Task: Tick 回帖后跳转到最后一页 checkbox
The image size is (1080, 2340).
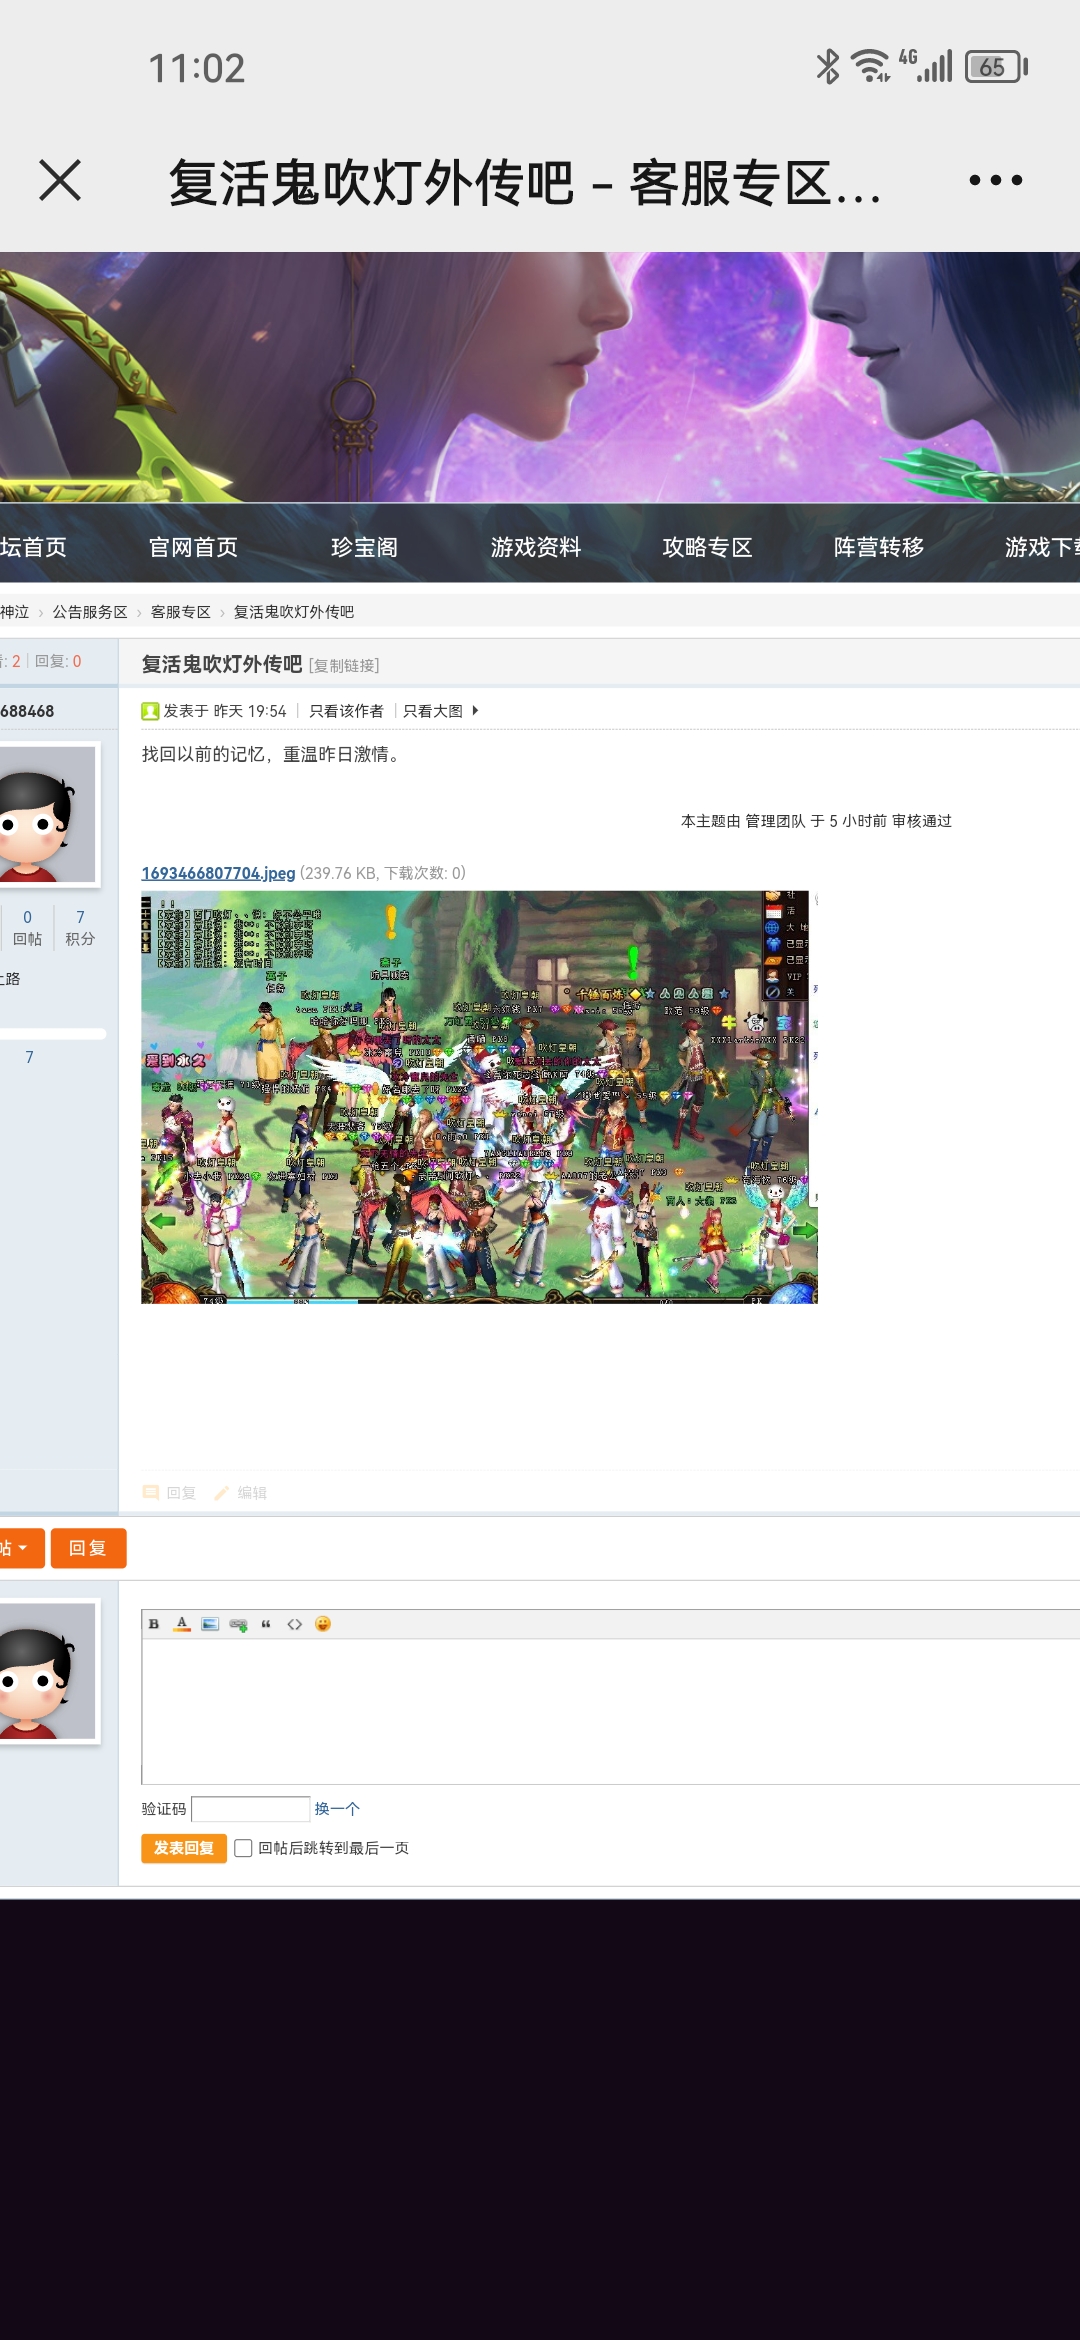Action: tap(243, 1848)
